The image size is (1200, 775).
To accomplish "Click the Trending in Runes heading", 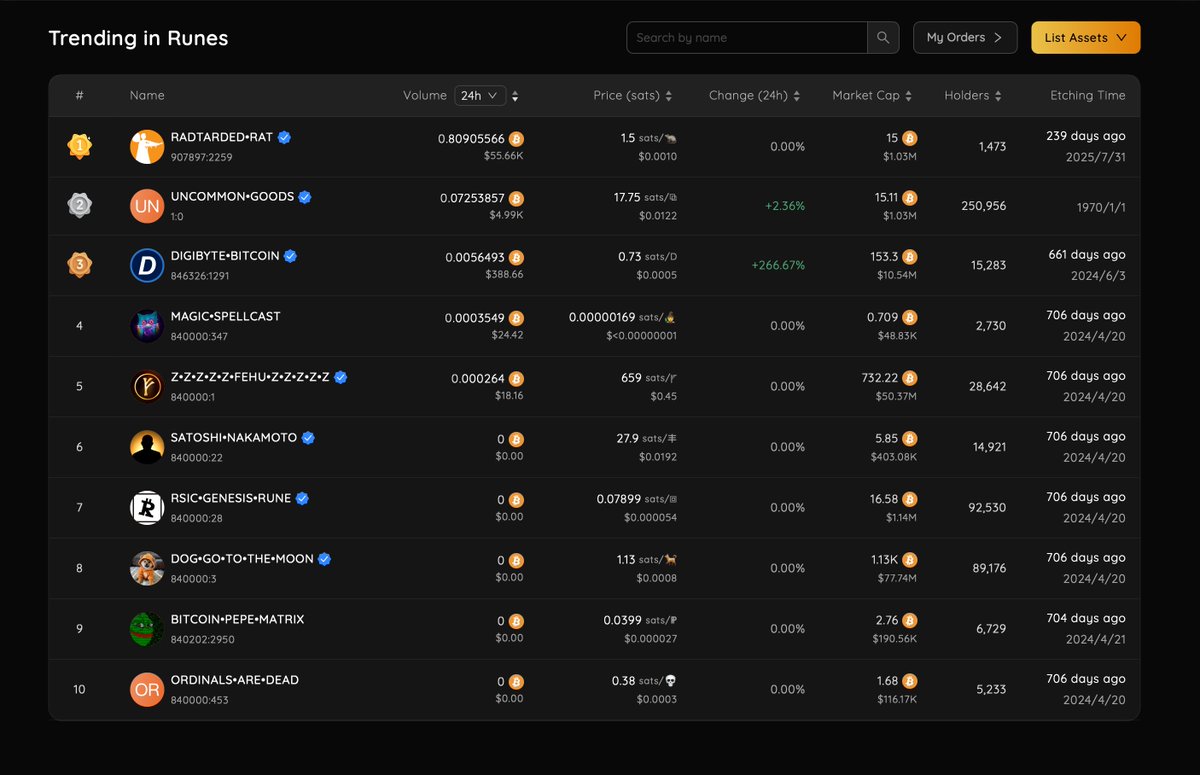I will coord(139,39).
